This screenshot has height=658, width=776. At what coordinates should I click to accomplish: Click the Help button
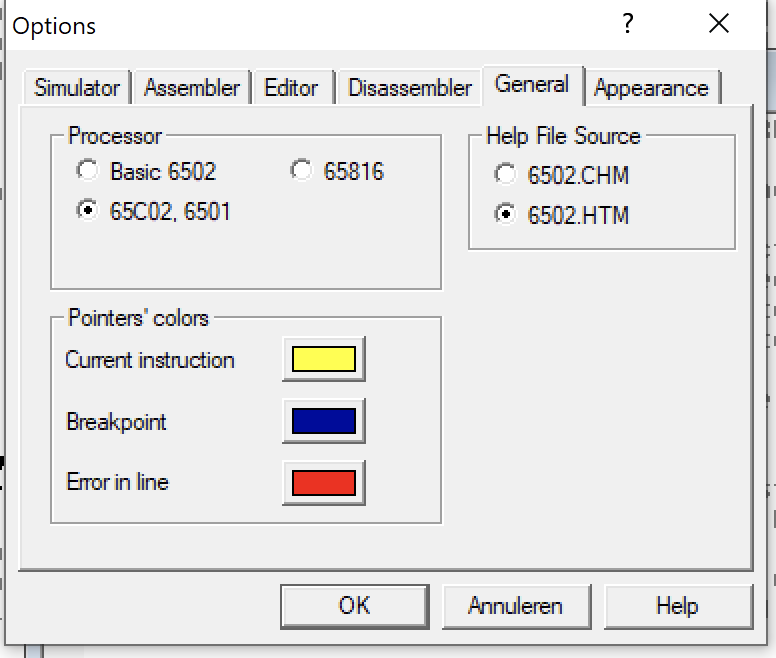point(677,606)
